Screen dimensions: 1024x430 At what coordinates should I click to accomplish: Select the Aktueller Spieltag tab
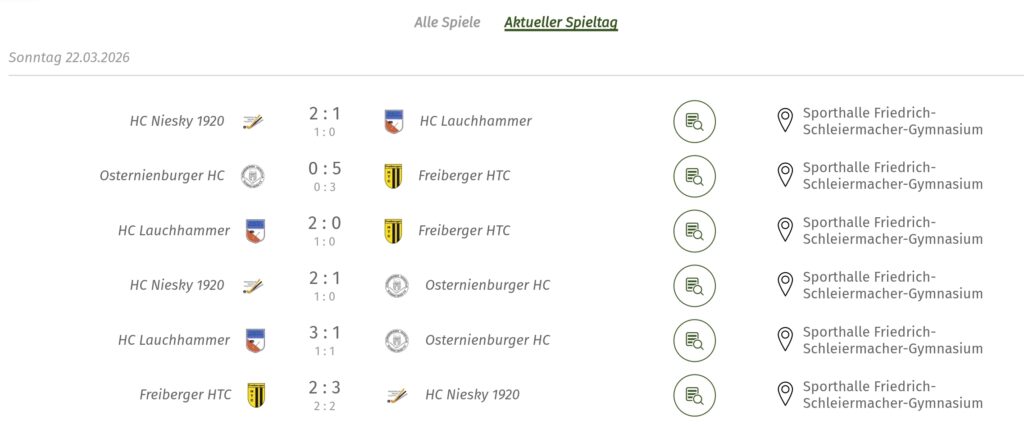[560, 22]
